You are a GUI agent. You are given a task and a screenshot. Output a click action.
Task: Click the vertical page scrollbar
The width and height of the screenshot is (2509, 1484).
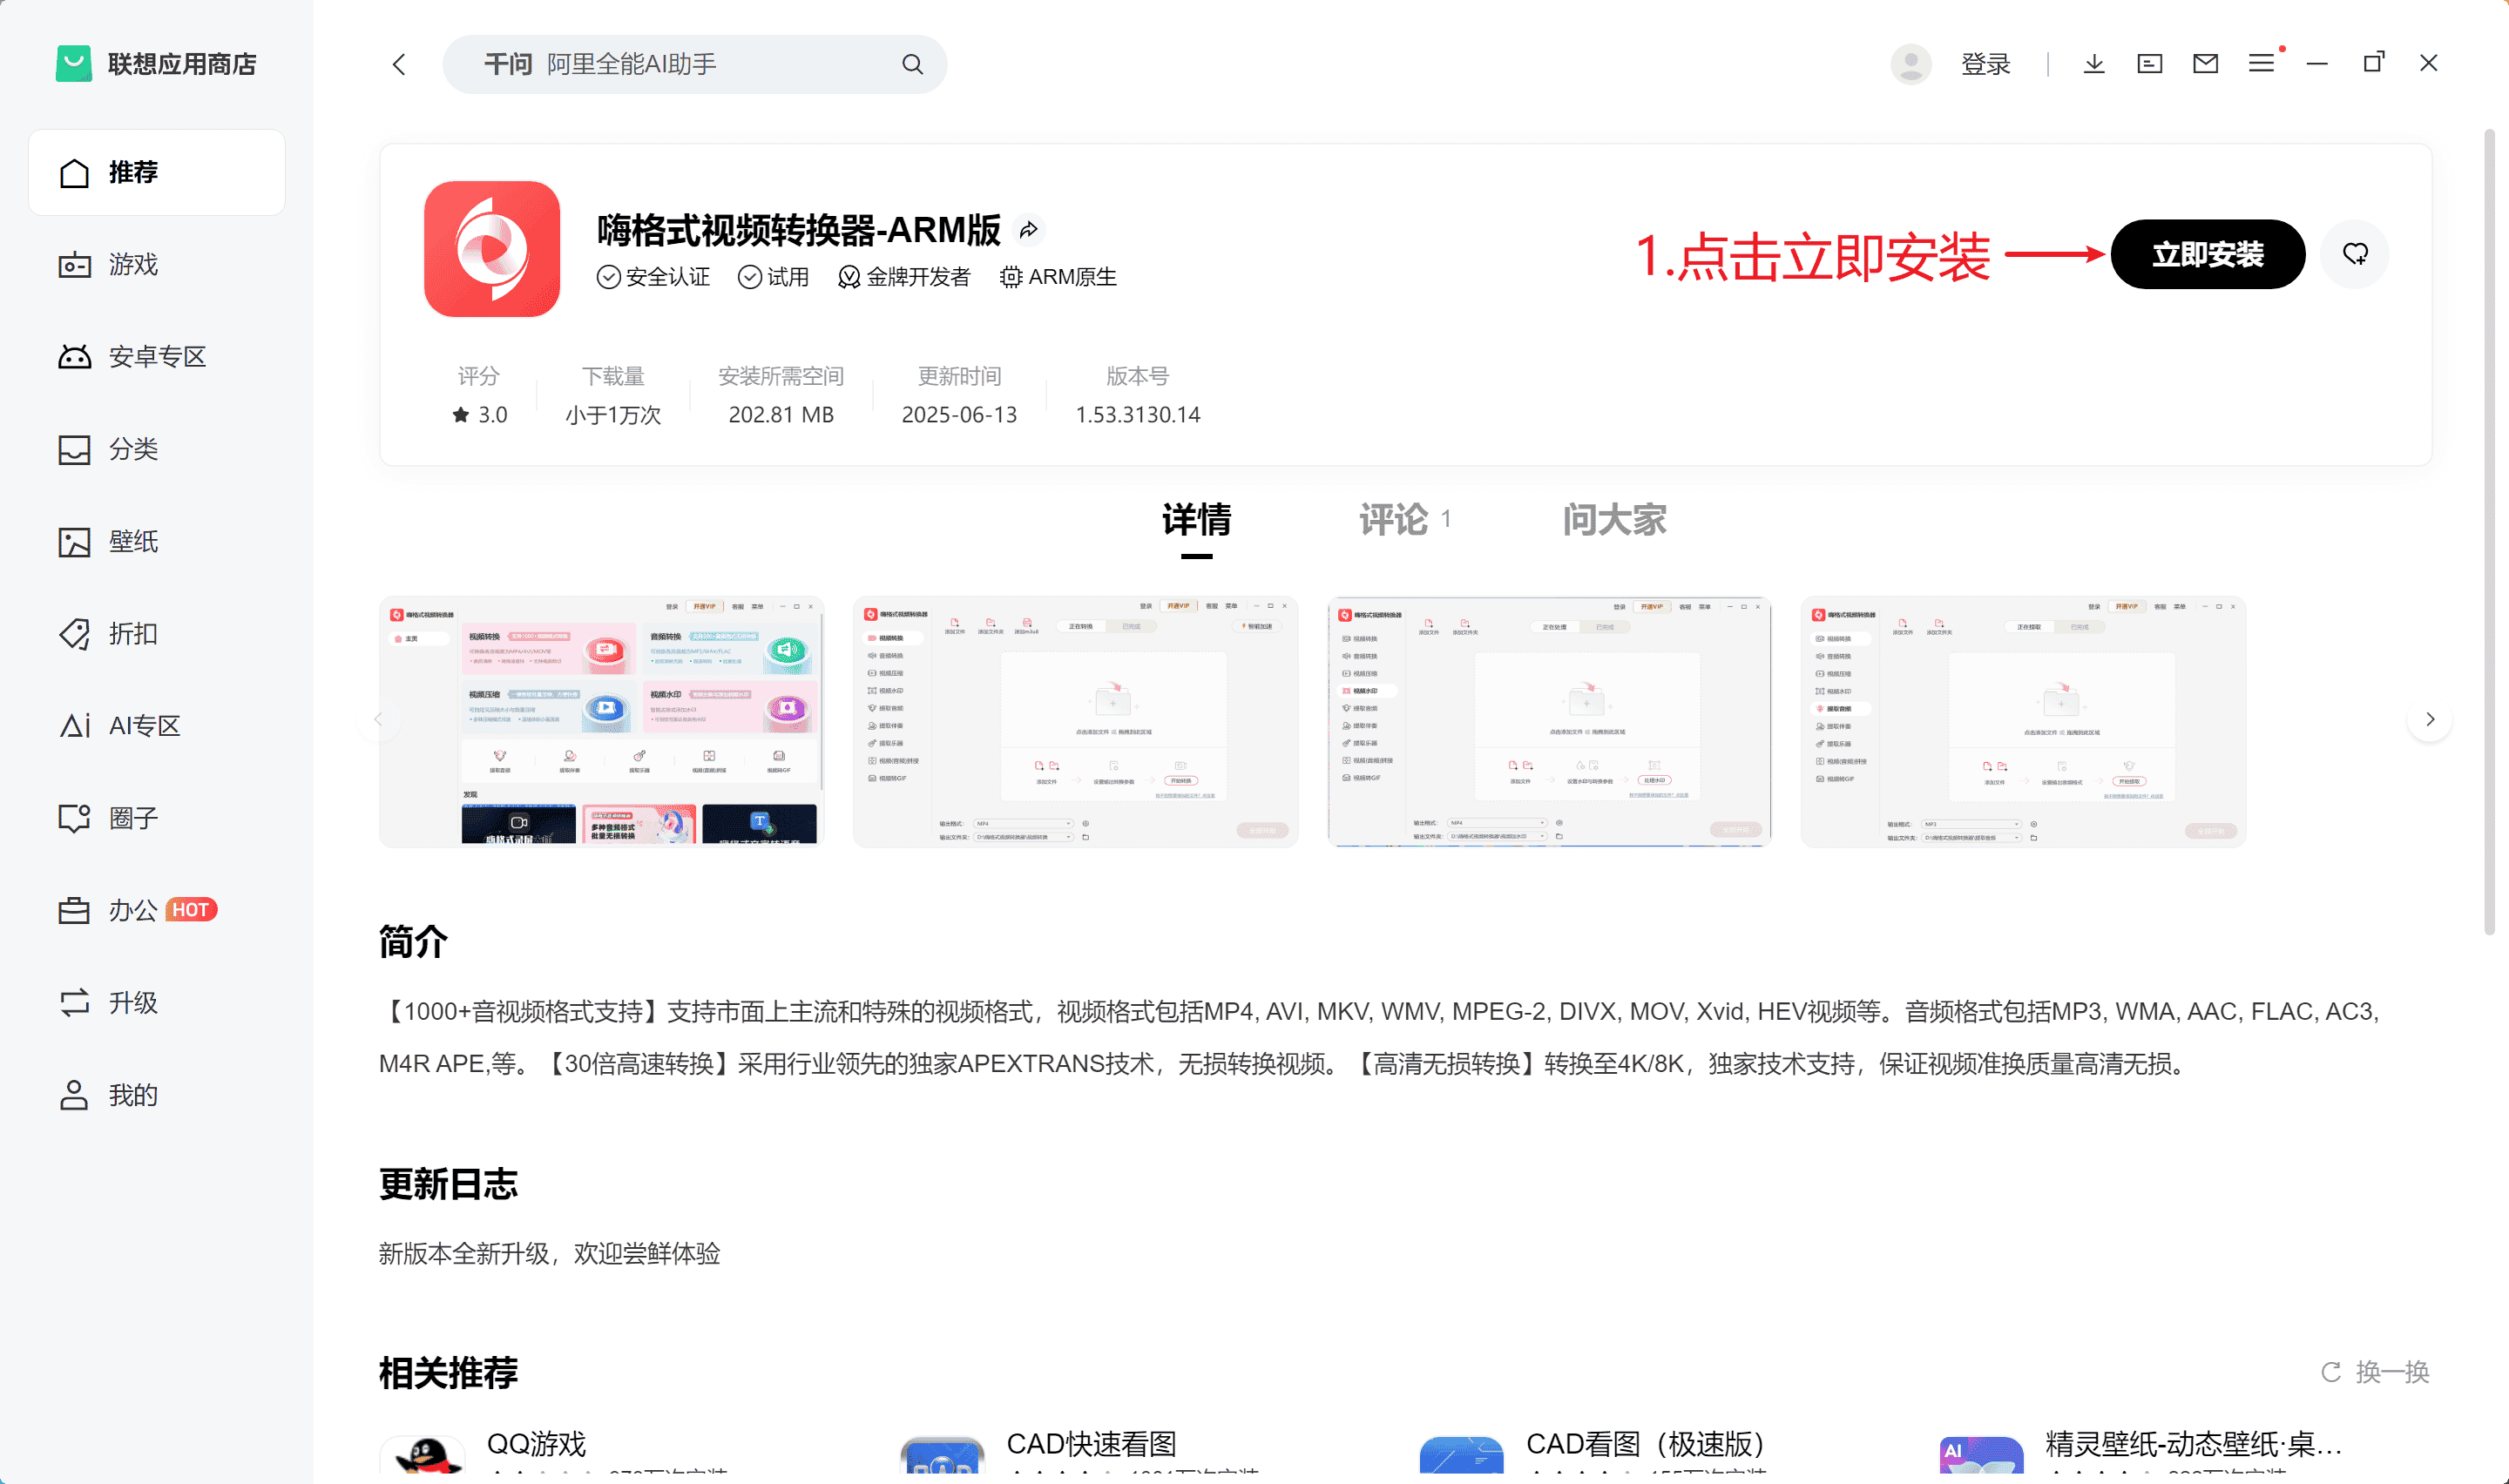[2490, 532]
